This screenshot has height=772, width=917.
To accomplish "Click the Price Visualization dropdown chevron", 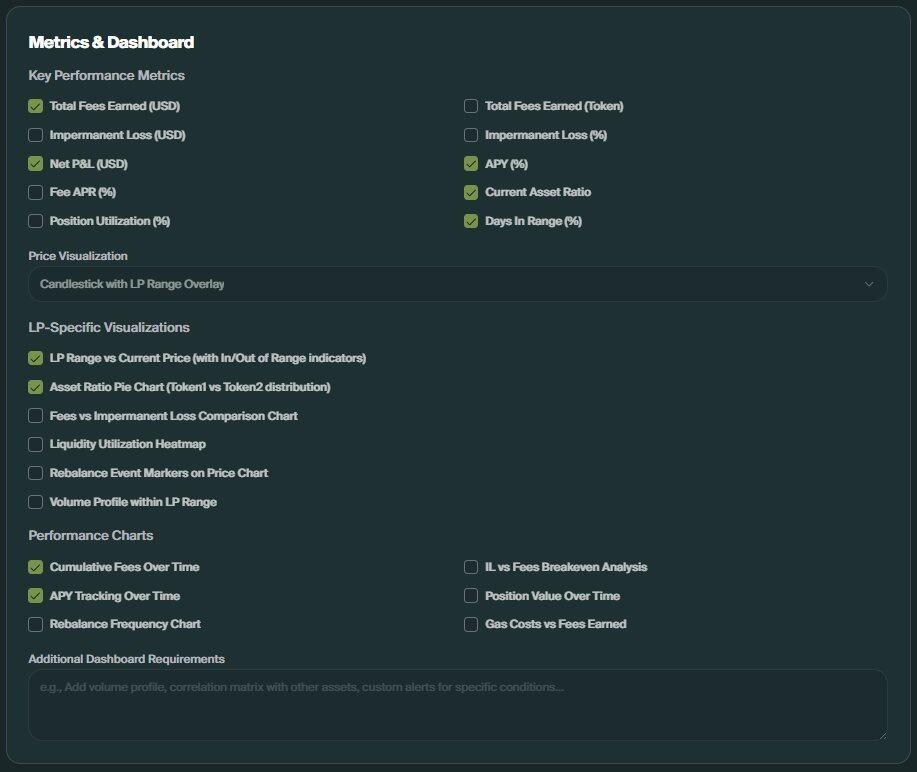I will pos(868,284).
